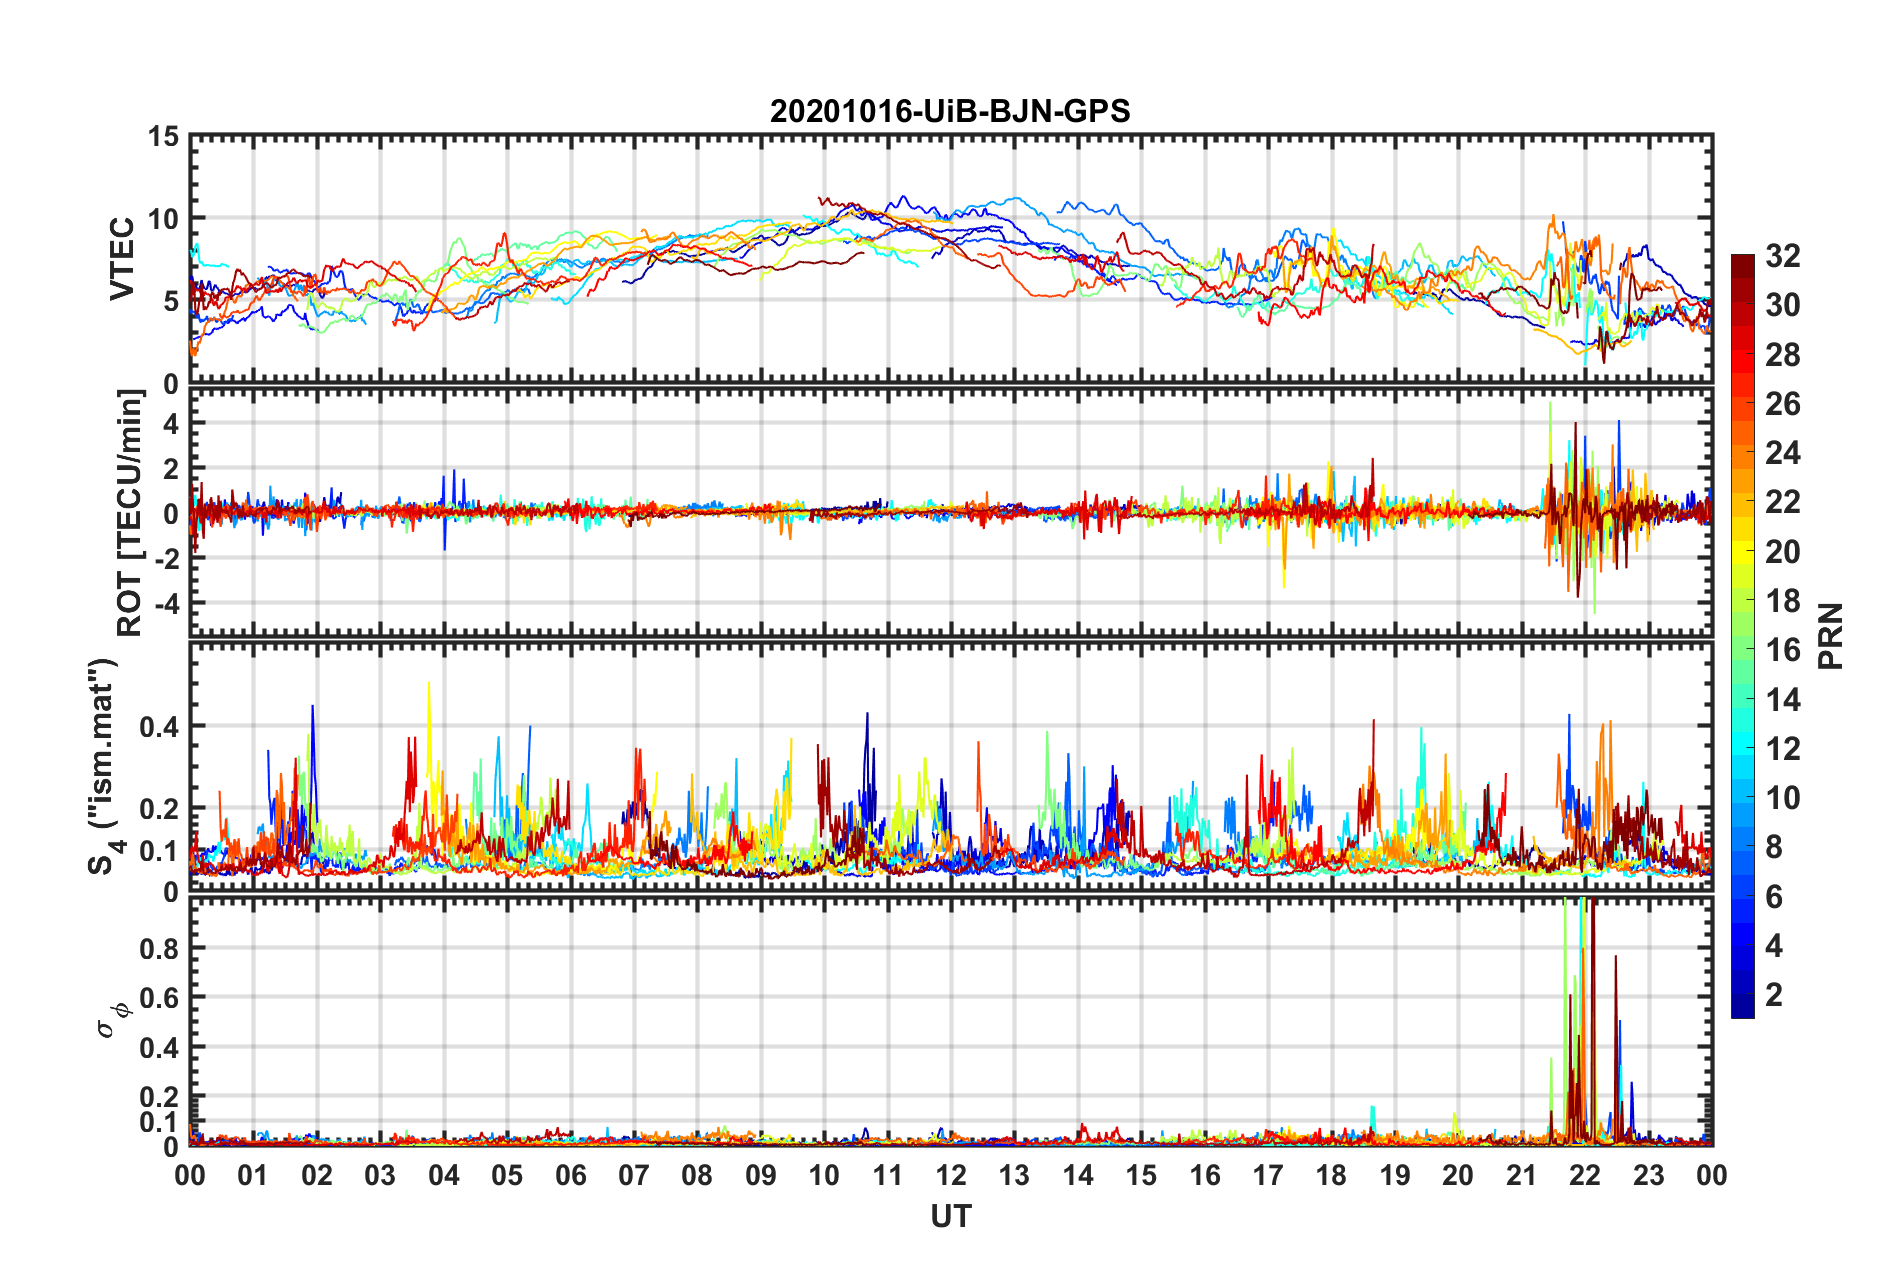This screenshot has width=1902, height=1272.
Task: Click x-axis tick label 06
Action: [571, 1175]
